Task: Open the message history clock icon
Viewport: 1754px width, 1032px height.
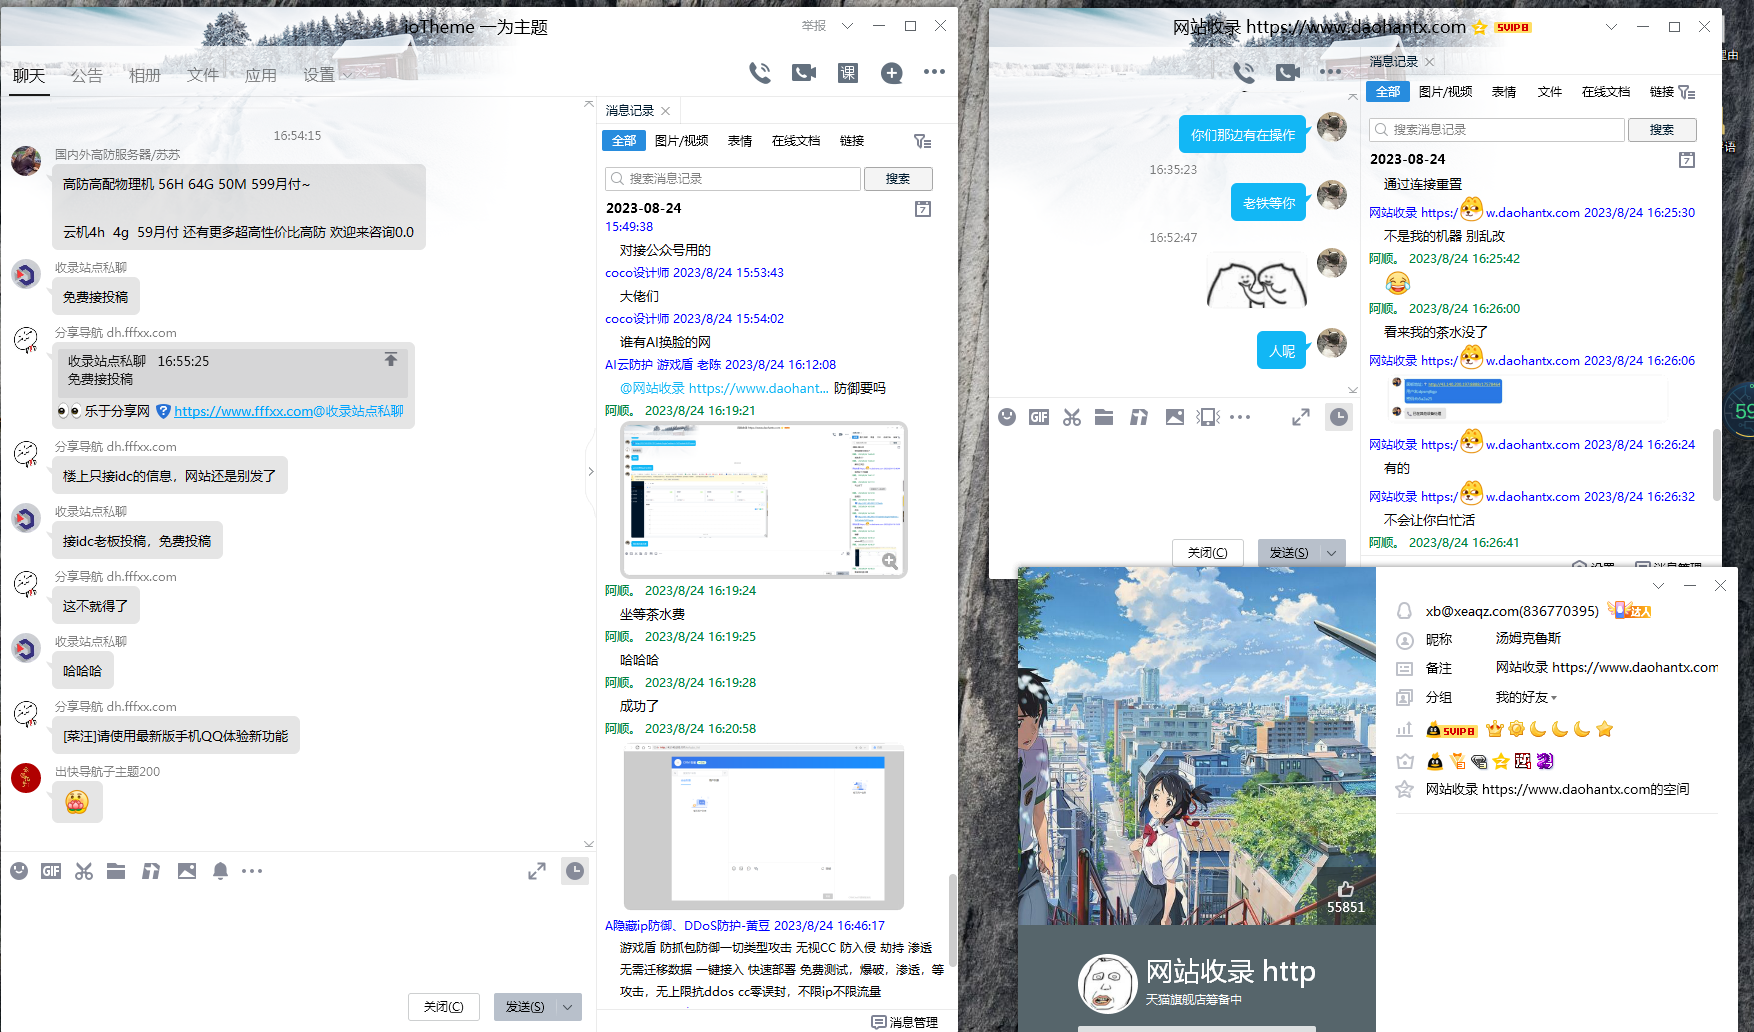Action: 575,871
